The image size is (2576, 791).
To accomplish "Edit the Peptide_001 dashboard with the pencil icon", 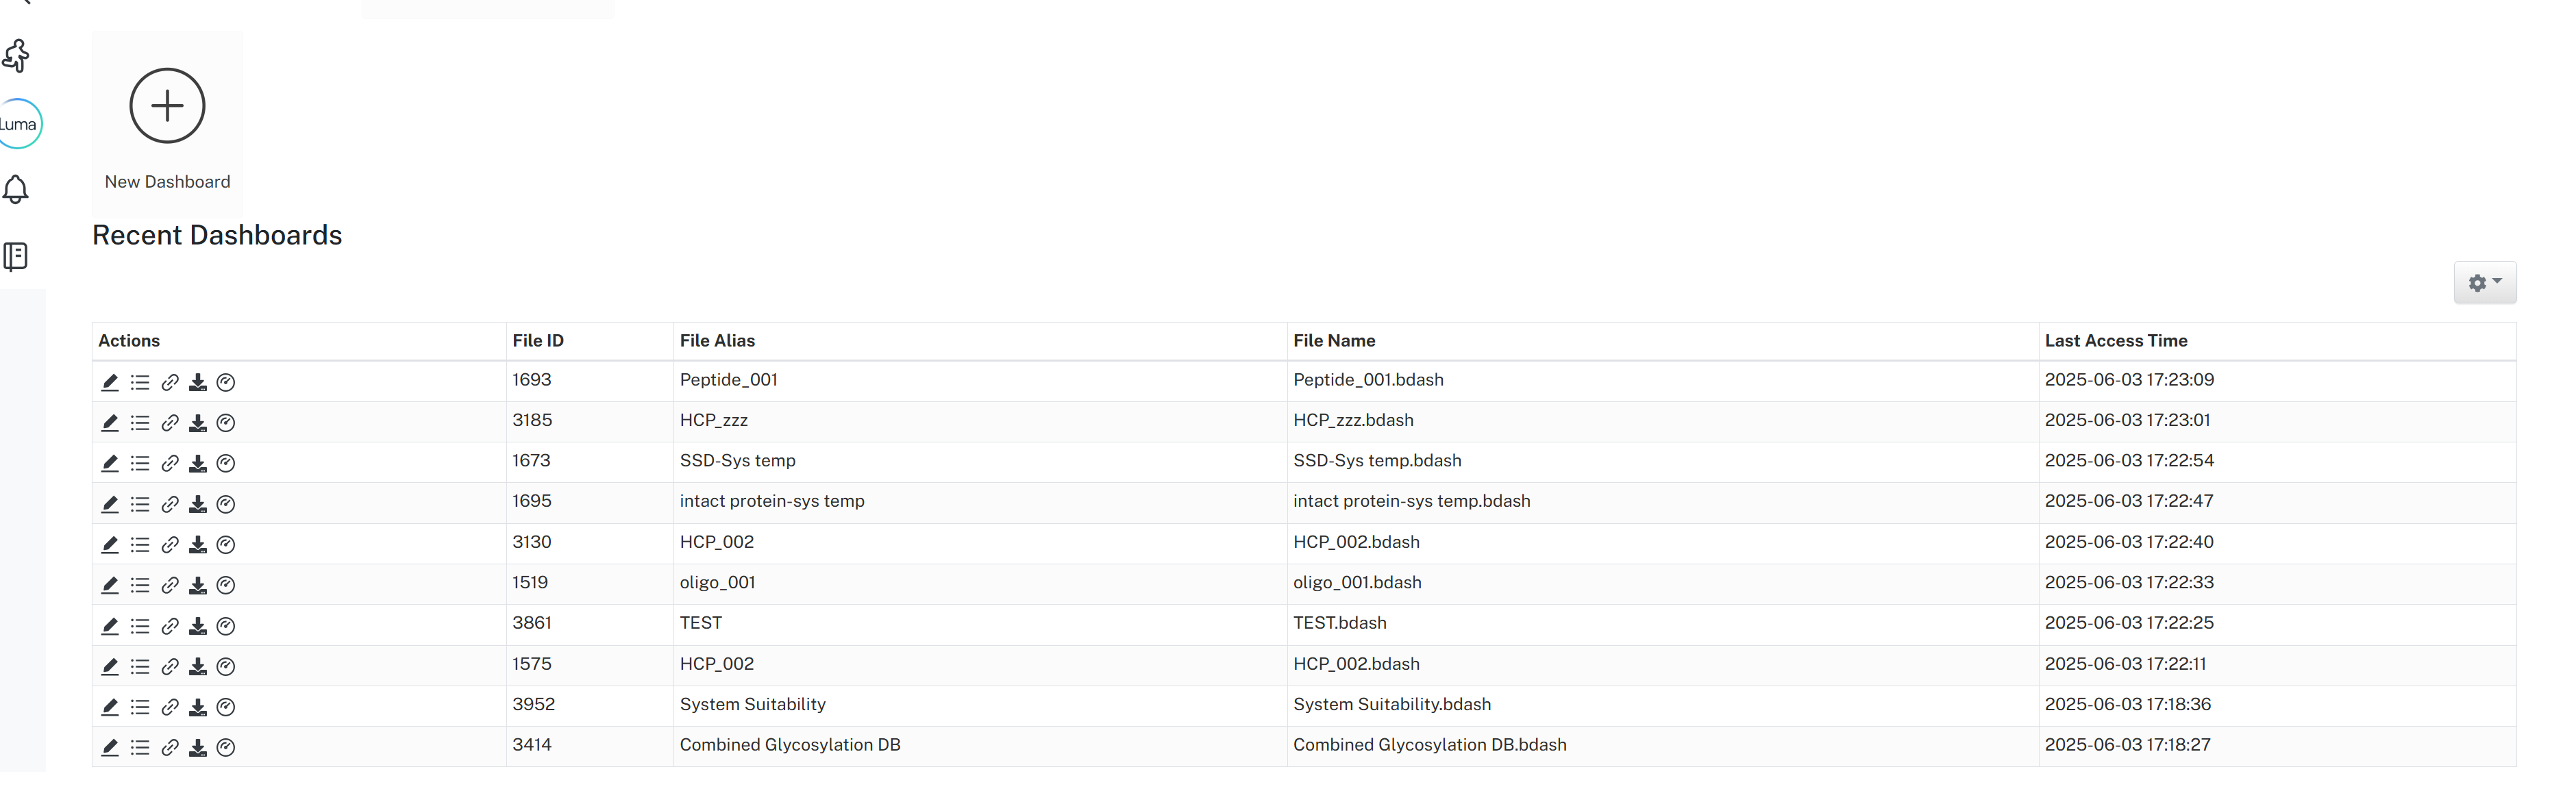I will [110, 382].
